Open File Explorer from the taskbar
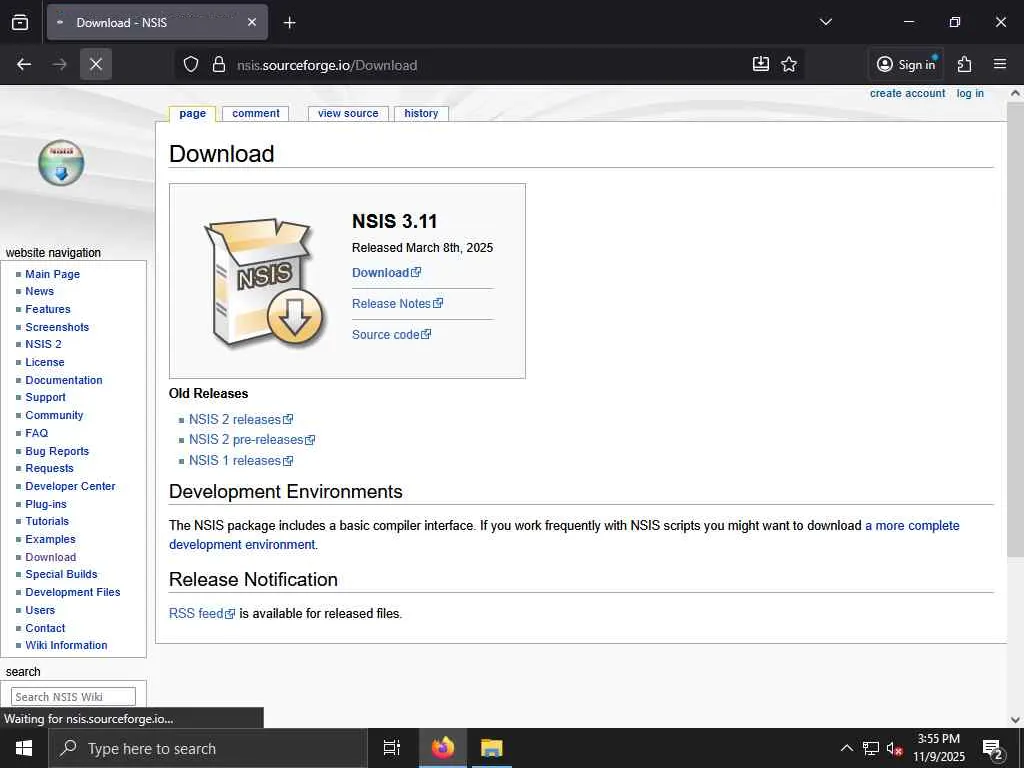 (491, 748)
